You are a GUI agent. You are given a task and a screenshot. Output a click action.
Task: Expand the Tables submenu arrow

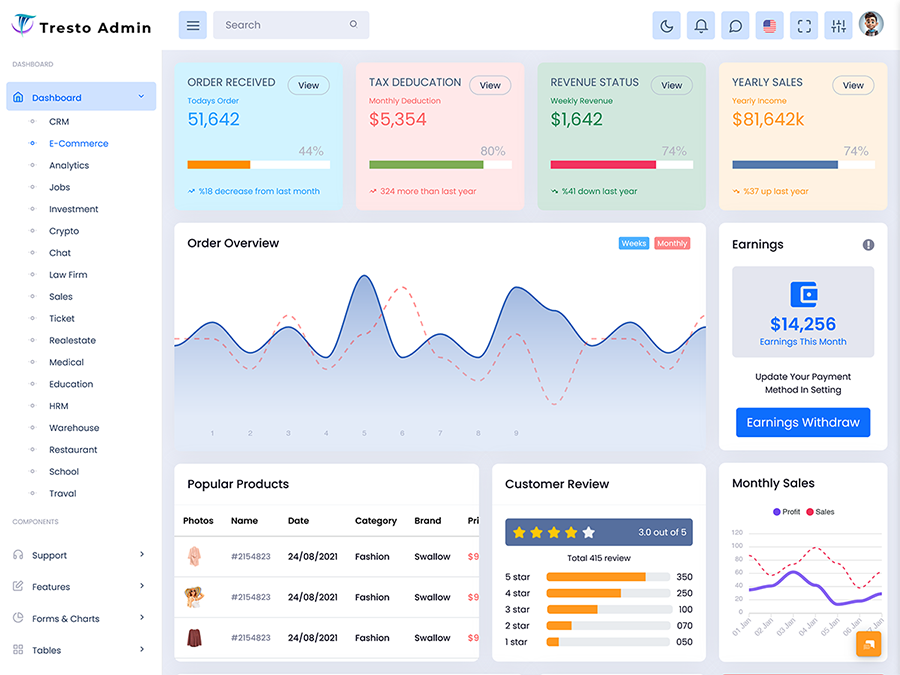[x=142, y=649]
